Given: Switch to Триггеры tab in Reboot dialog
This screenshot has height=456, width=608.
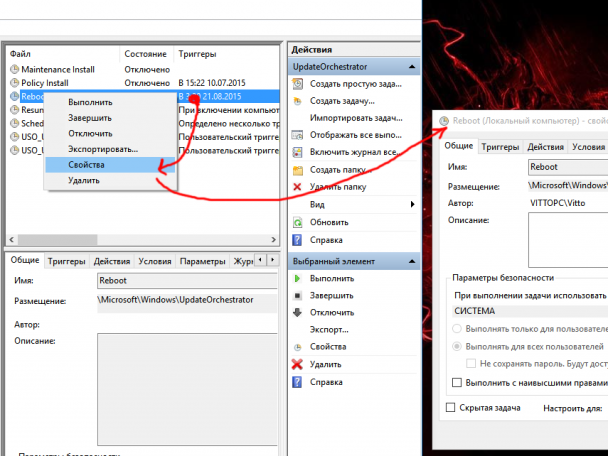Looking at the screenshot, I should coord(500,147).
